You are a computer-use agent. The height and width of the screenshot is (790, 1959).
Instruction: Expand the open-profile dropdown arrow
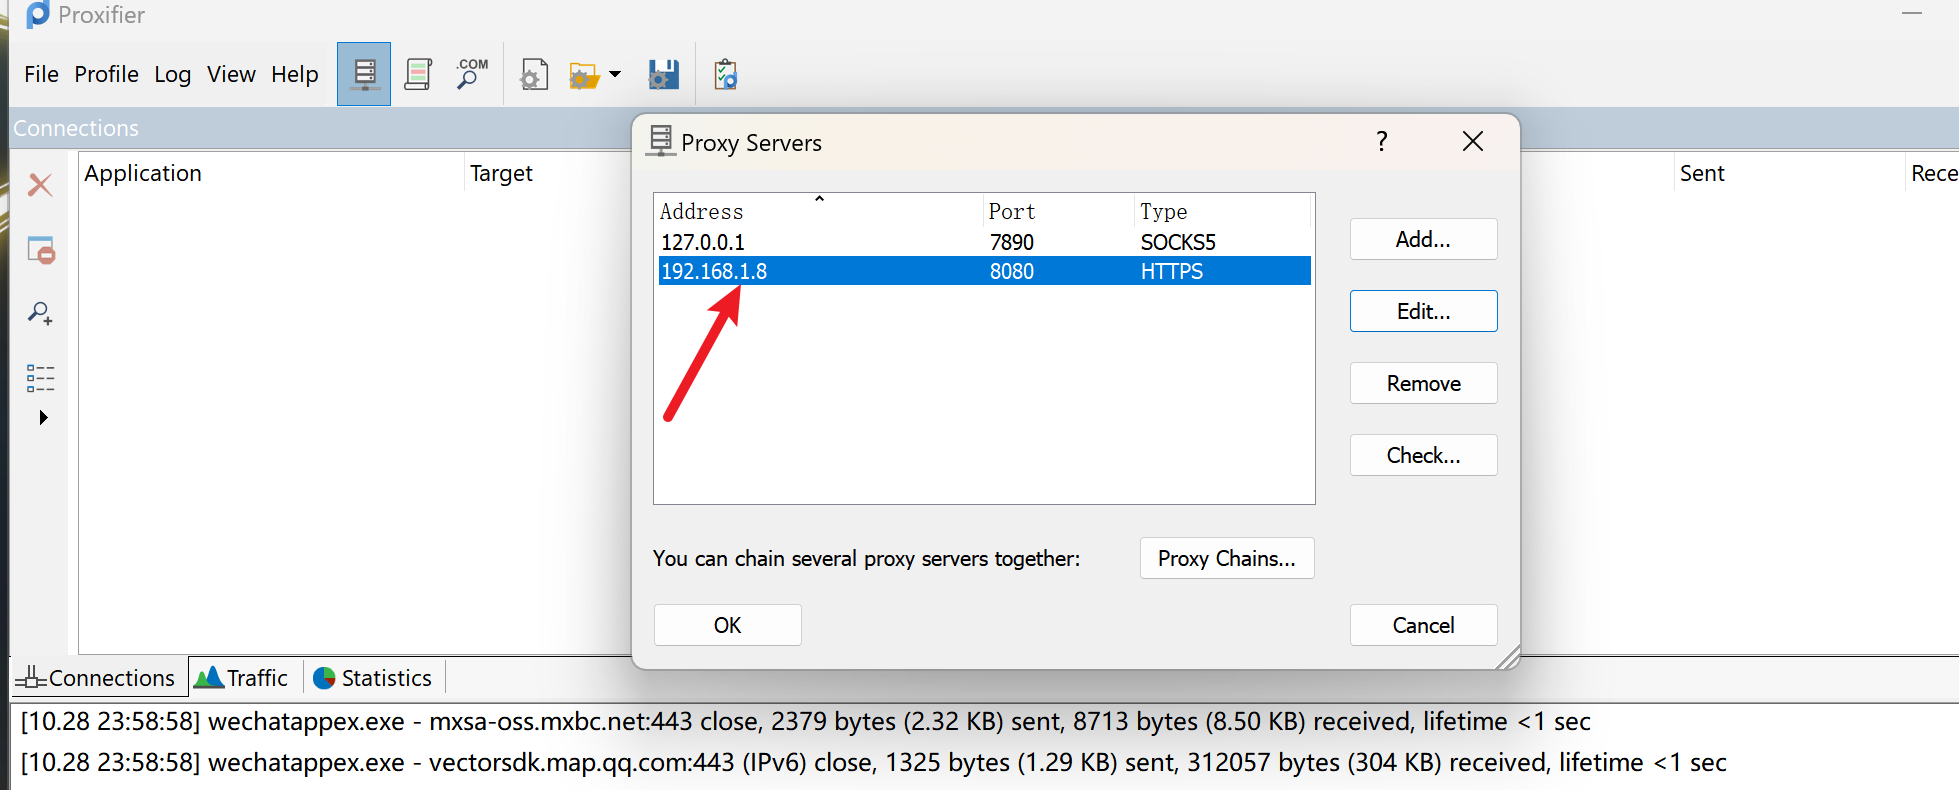pyautogui.click(x=615, y=74)
